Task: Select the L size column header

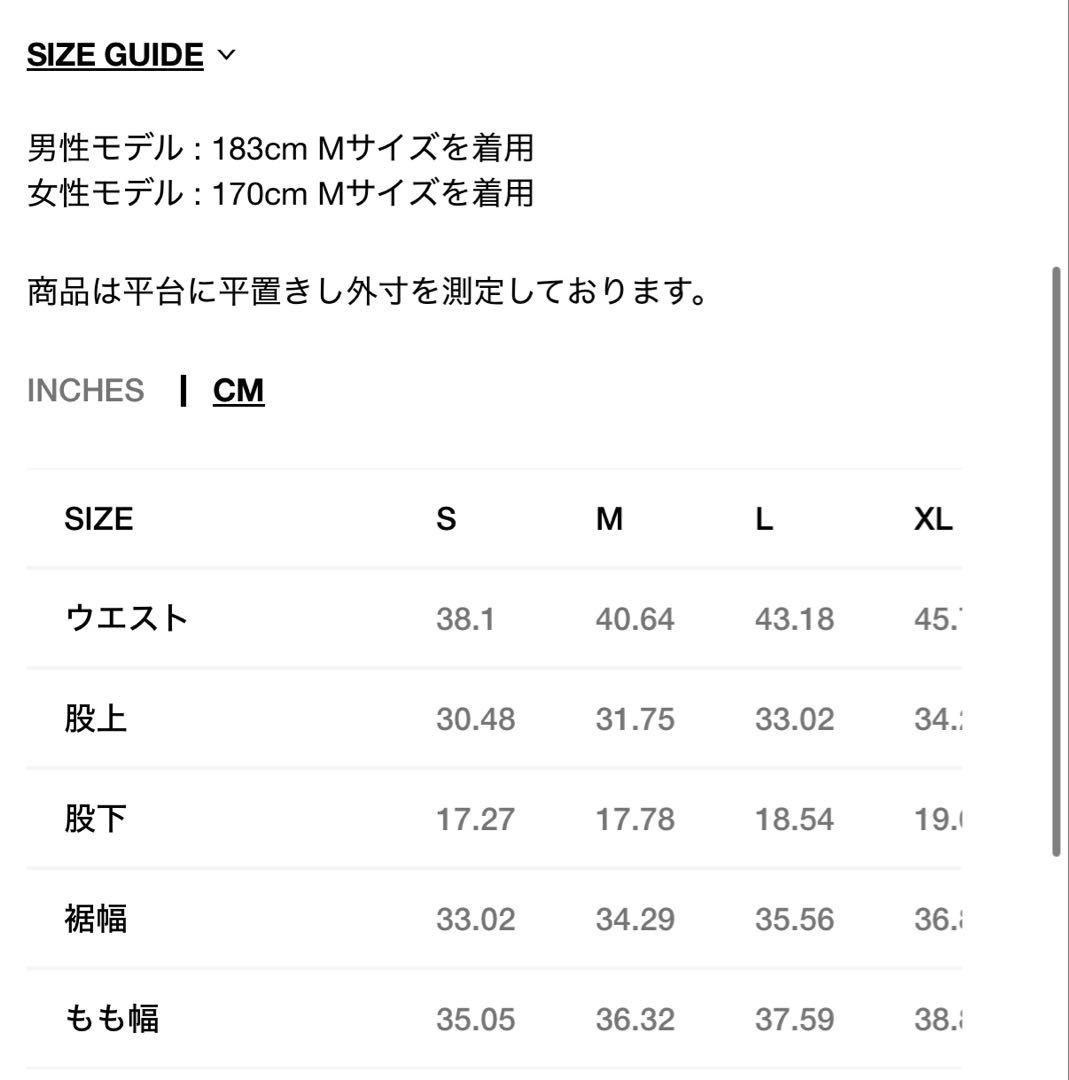Action: click(x=764, y=519)
